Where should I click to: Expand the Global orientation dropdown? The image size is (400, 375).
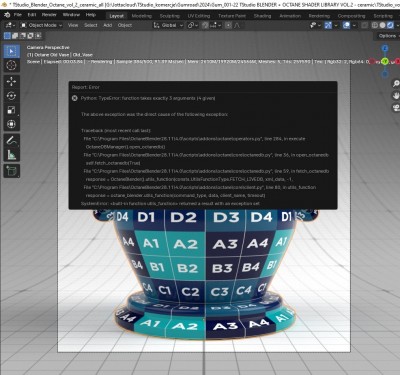pos(169,25)
